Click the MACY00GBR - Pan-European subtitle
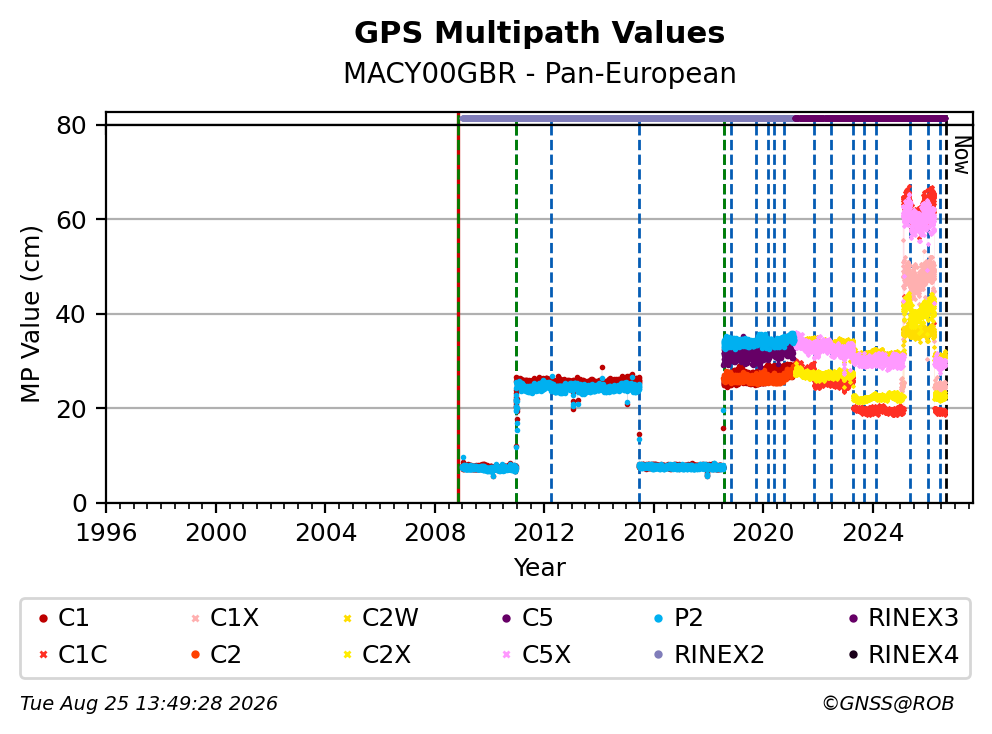Image resolution: width=992 pixels, height=734 pixels. [x=539, y=73]
